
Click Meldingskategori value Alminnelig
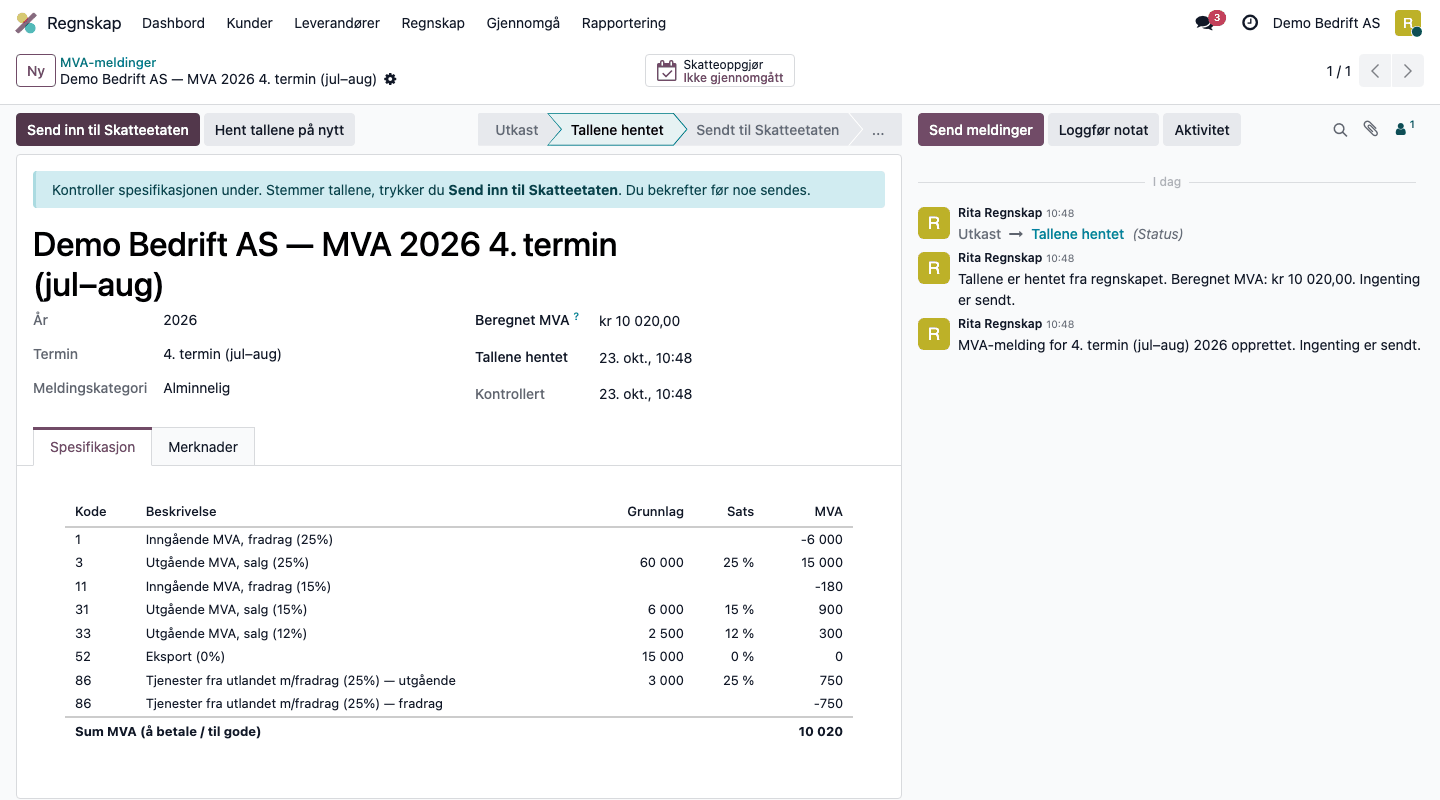[197, 388]
